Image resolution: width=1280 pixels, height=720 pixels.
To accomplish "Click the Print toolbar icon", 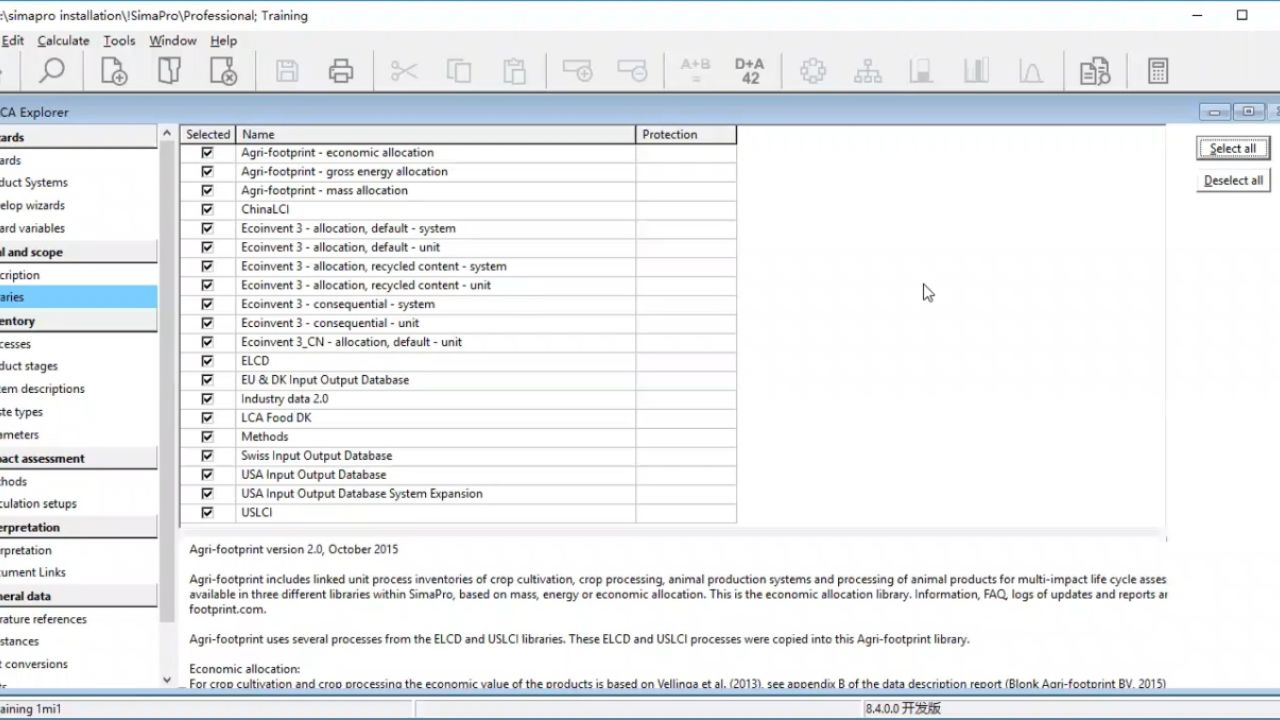I will click(341, 71).
